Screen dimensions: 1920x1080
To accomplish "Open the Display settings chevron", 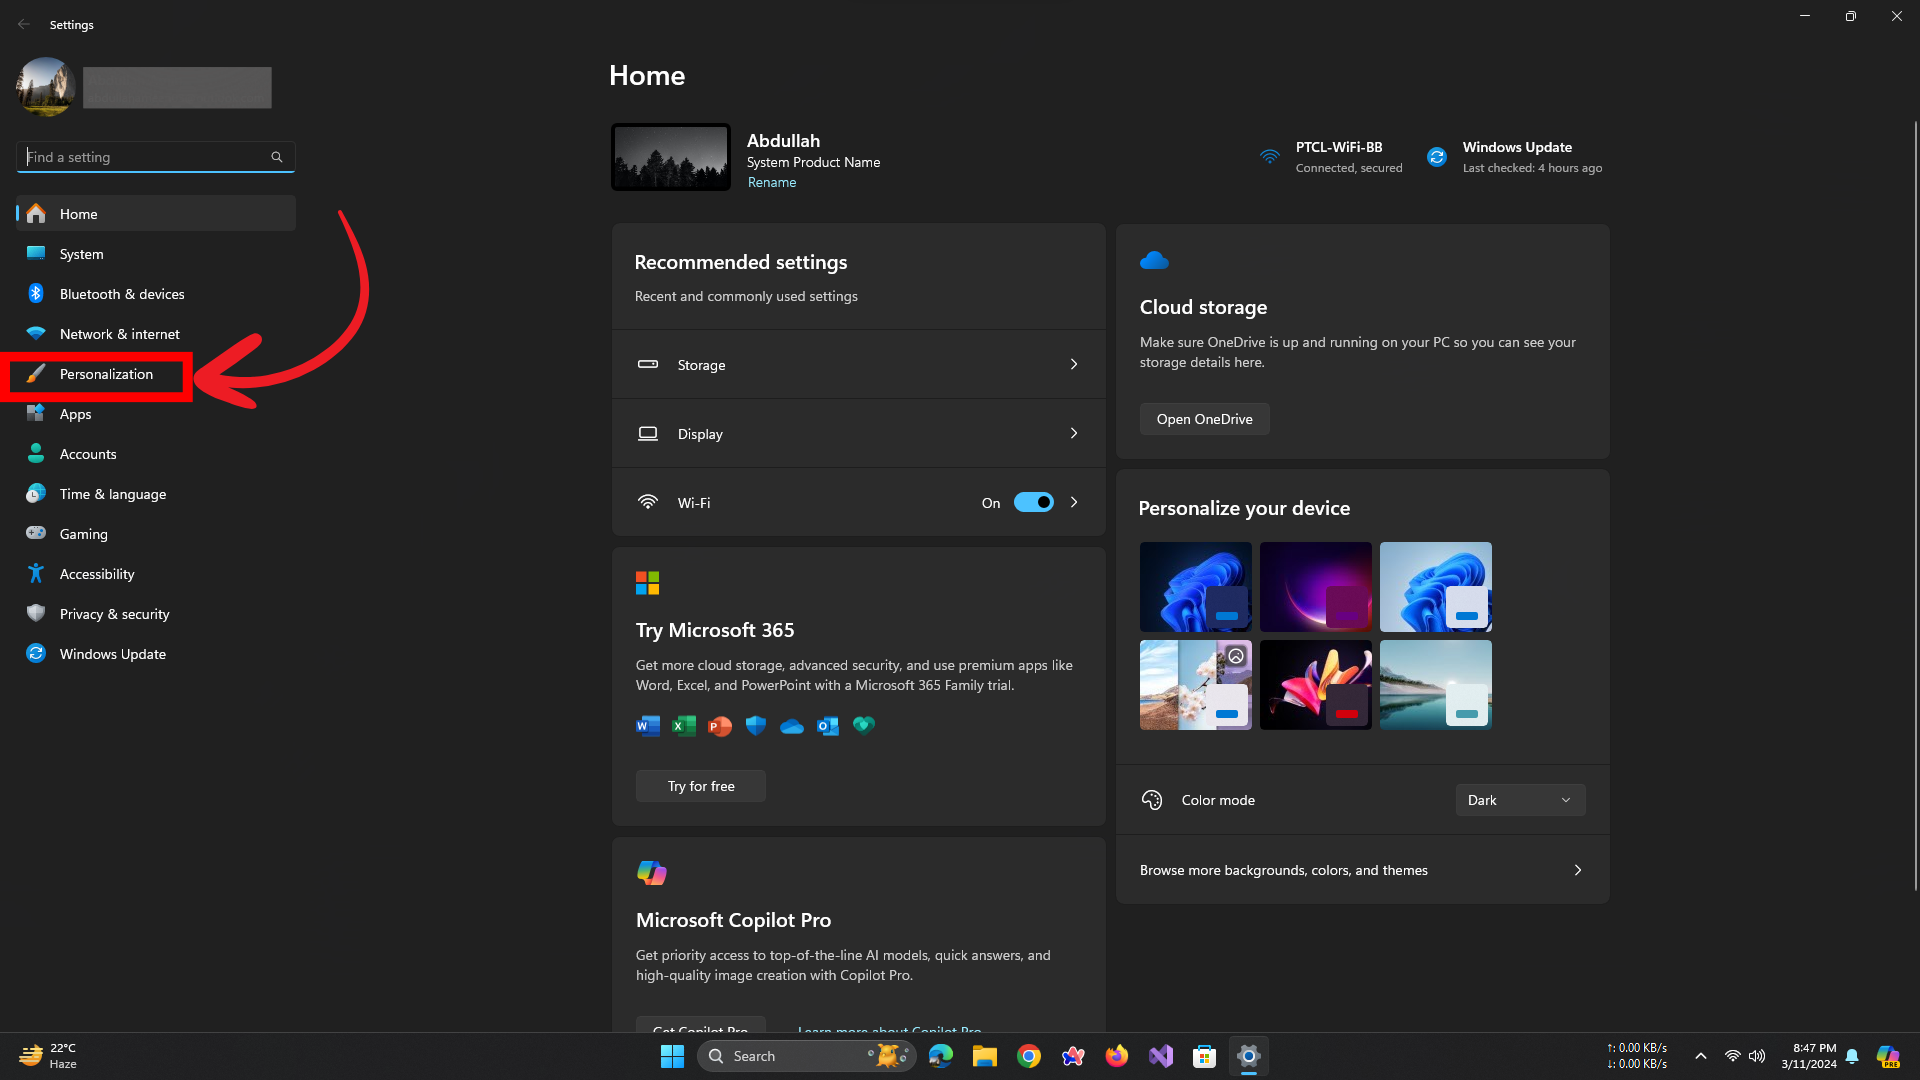I will tap(1074, 434).
